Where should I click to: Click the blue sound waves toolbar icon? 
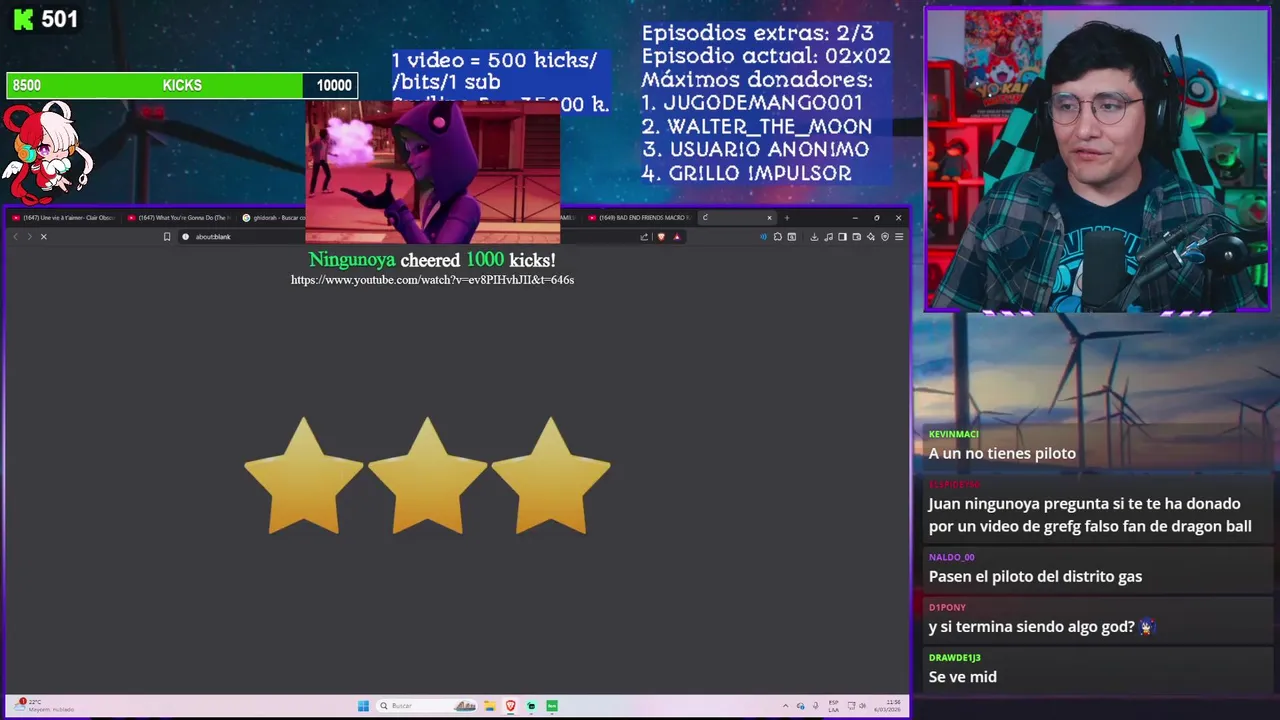click(764, 237)
